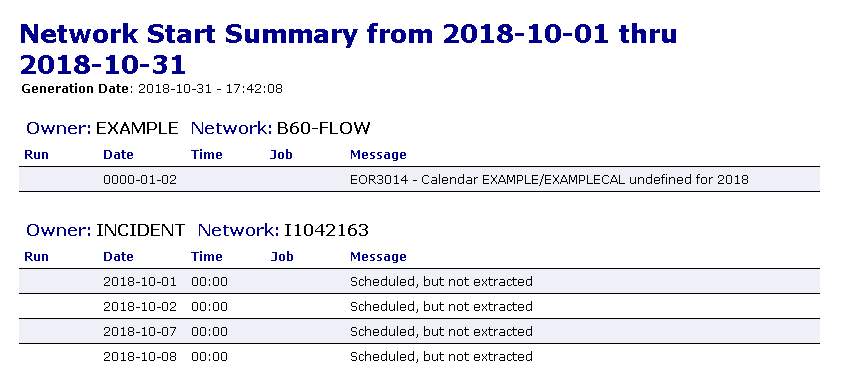Screen dimensions: 852x368
Task: Click the Date column header under B60-FLOW
Action: coord(118,154)
